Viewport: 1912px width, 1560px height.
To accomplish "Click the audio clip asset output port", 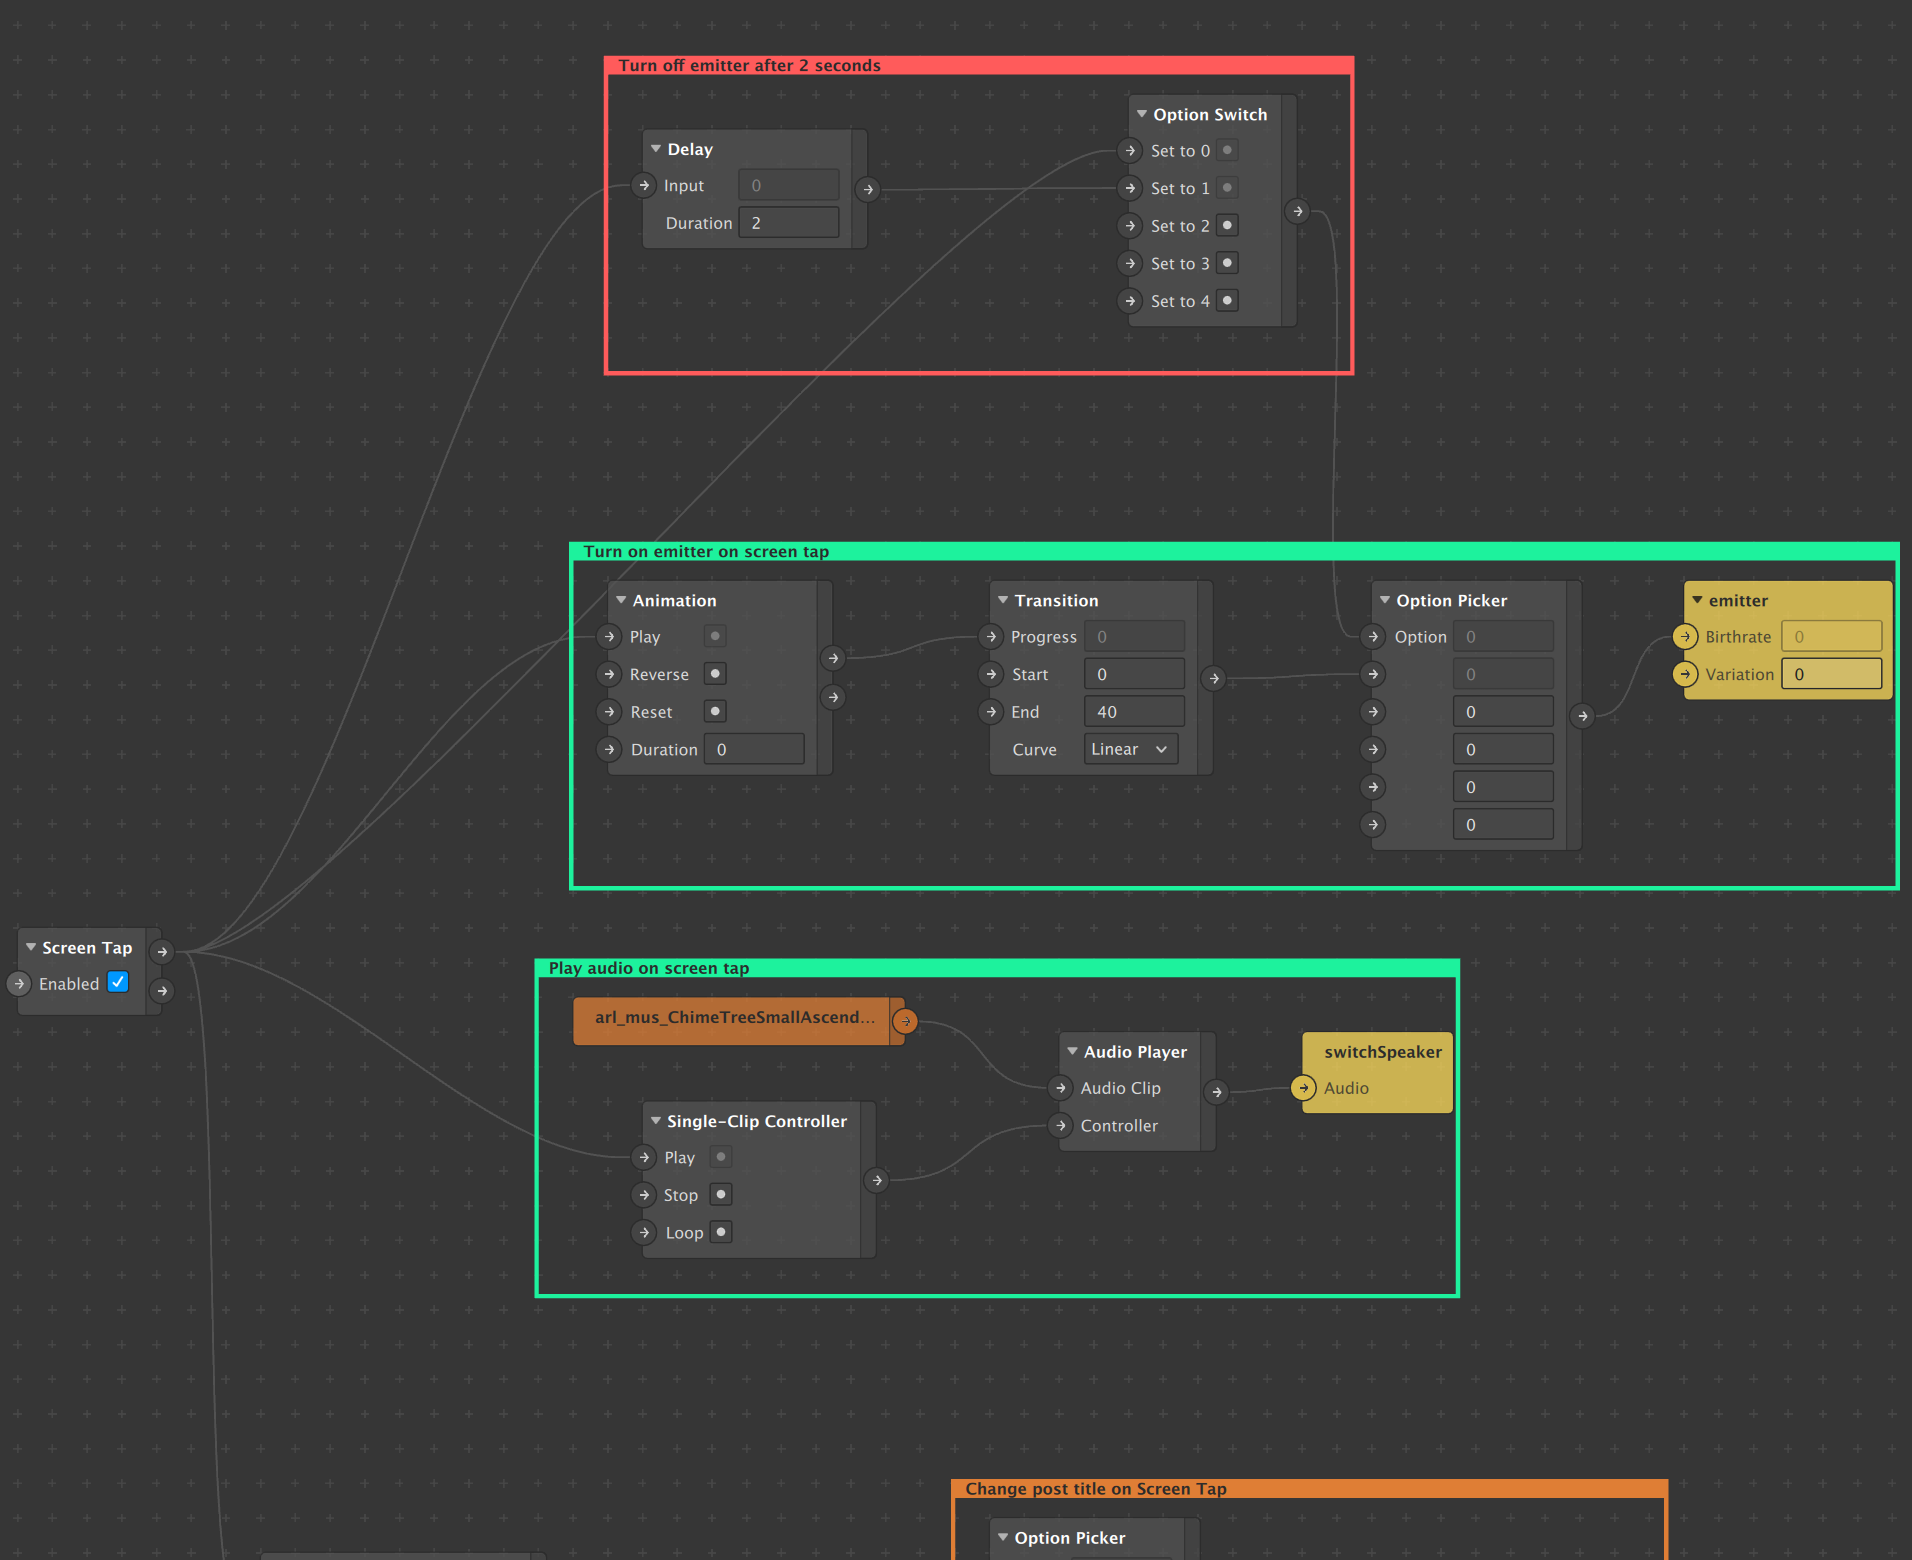I will point(906,1021).
